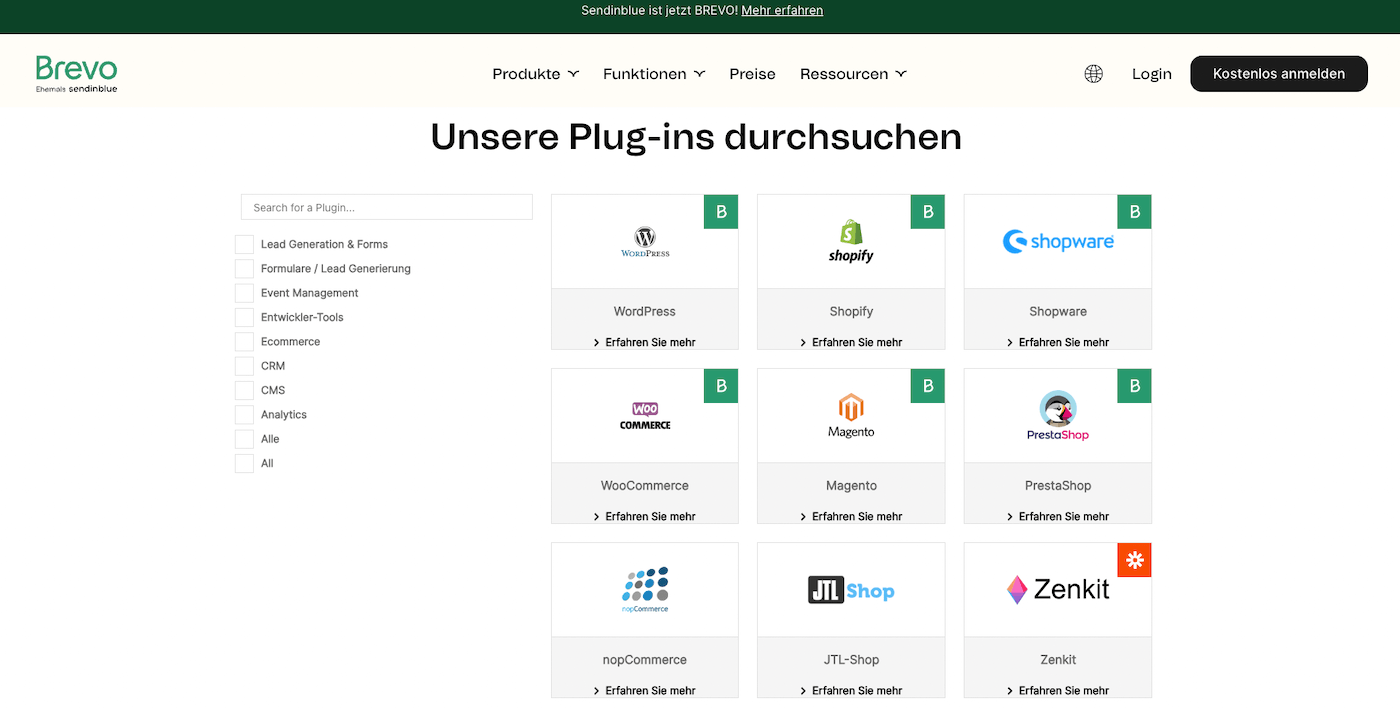Click the Brevo logo in the header
Image resolution: width=1400 pixels, height=708 pixels.
(77, 74)
